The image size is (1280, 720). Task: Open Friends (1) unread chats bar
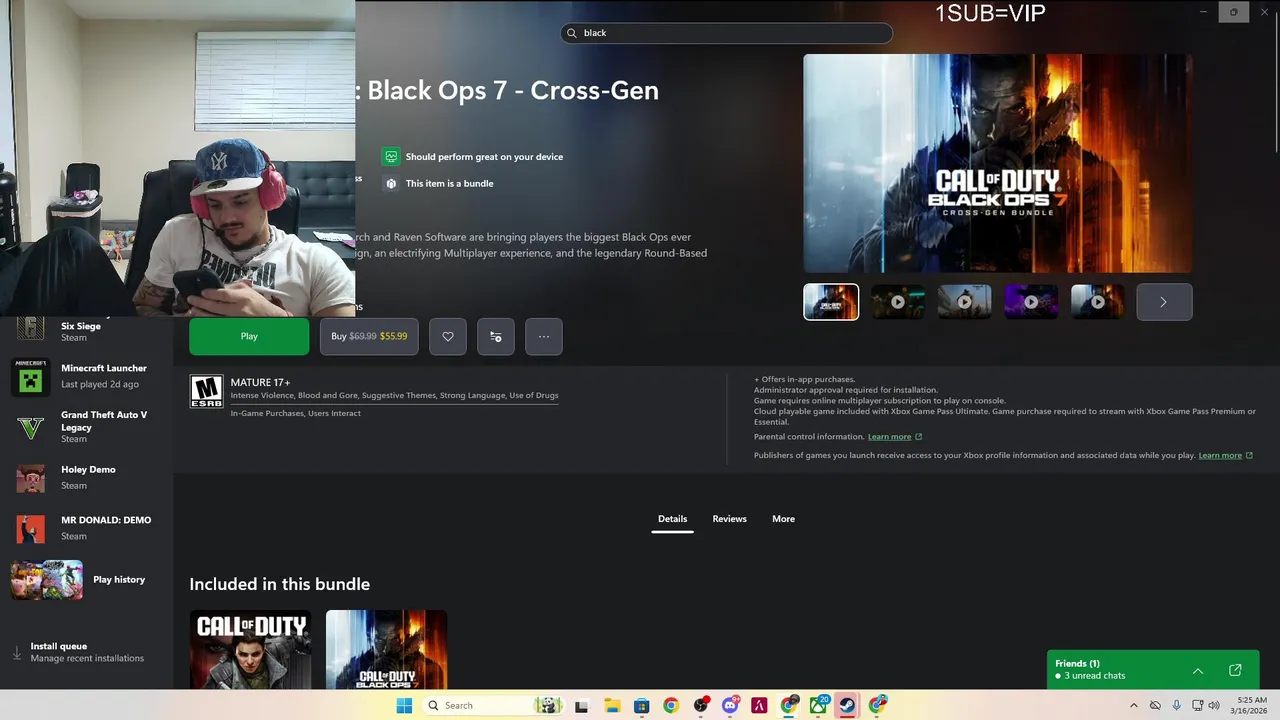1153,670
